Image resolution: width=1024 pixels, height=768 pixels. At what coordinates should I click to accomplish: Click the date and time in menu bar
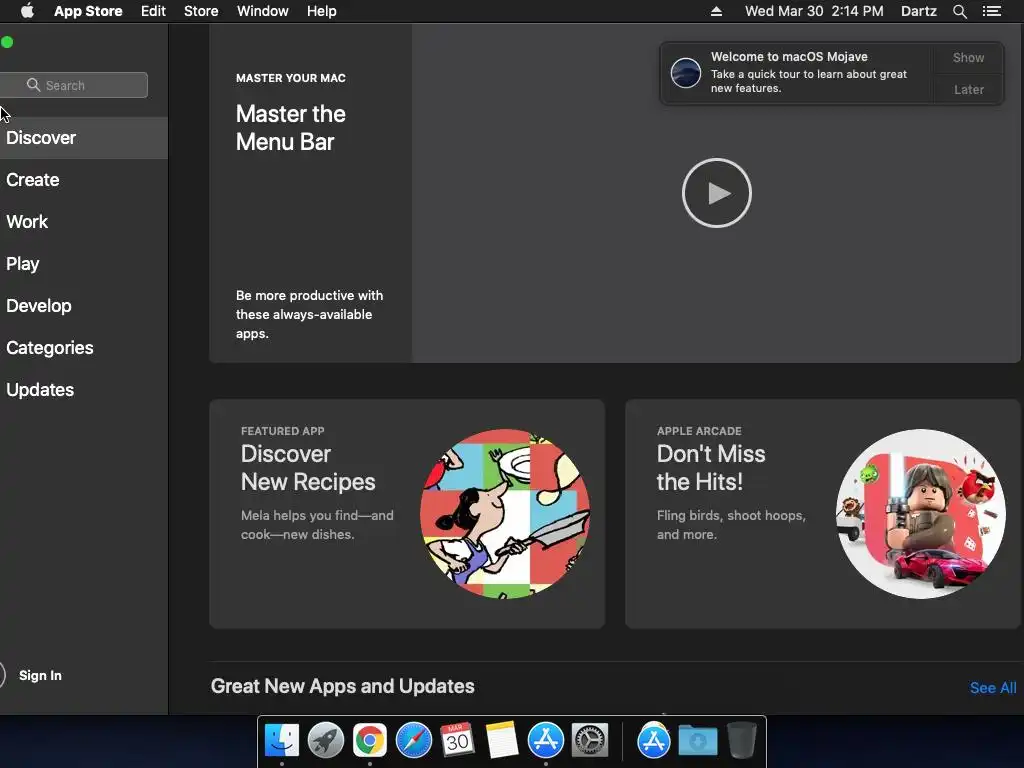point(814,11)
